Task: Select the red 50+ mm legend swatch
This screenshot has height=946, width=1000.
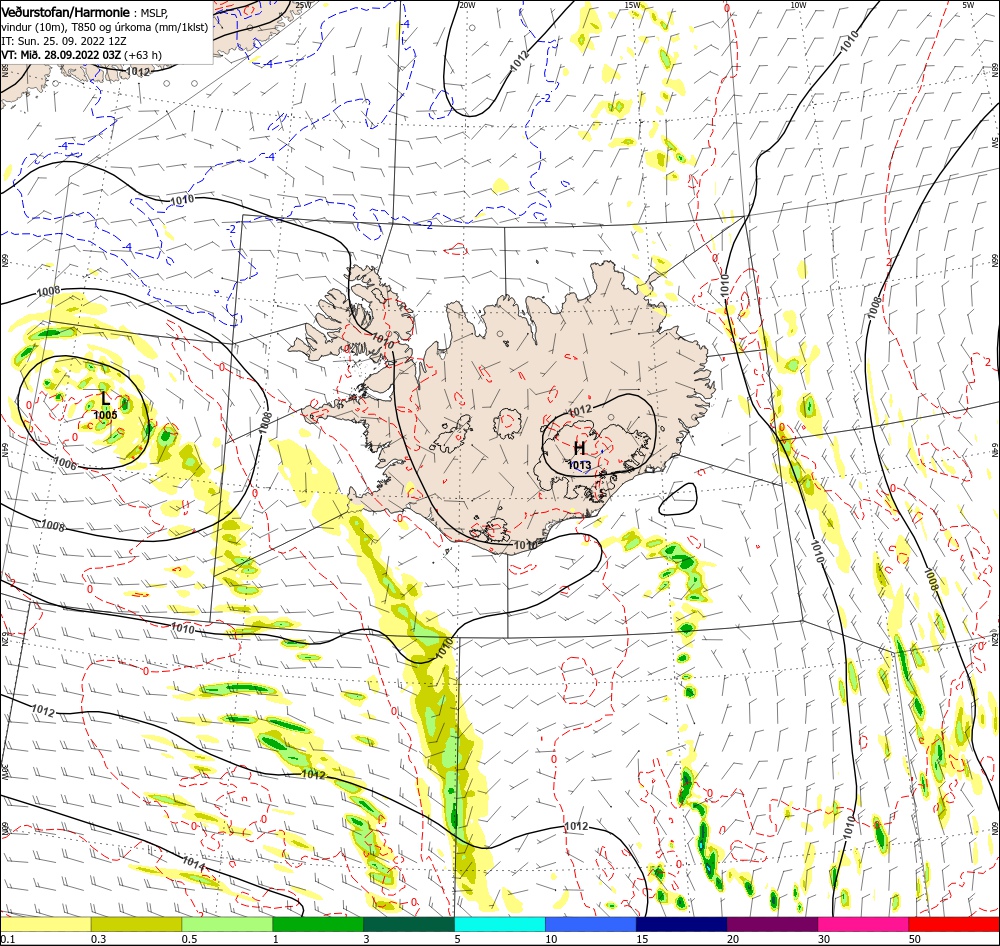Action: pos(954,924)
